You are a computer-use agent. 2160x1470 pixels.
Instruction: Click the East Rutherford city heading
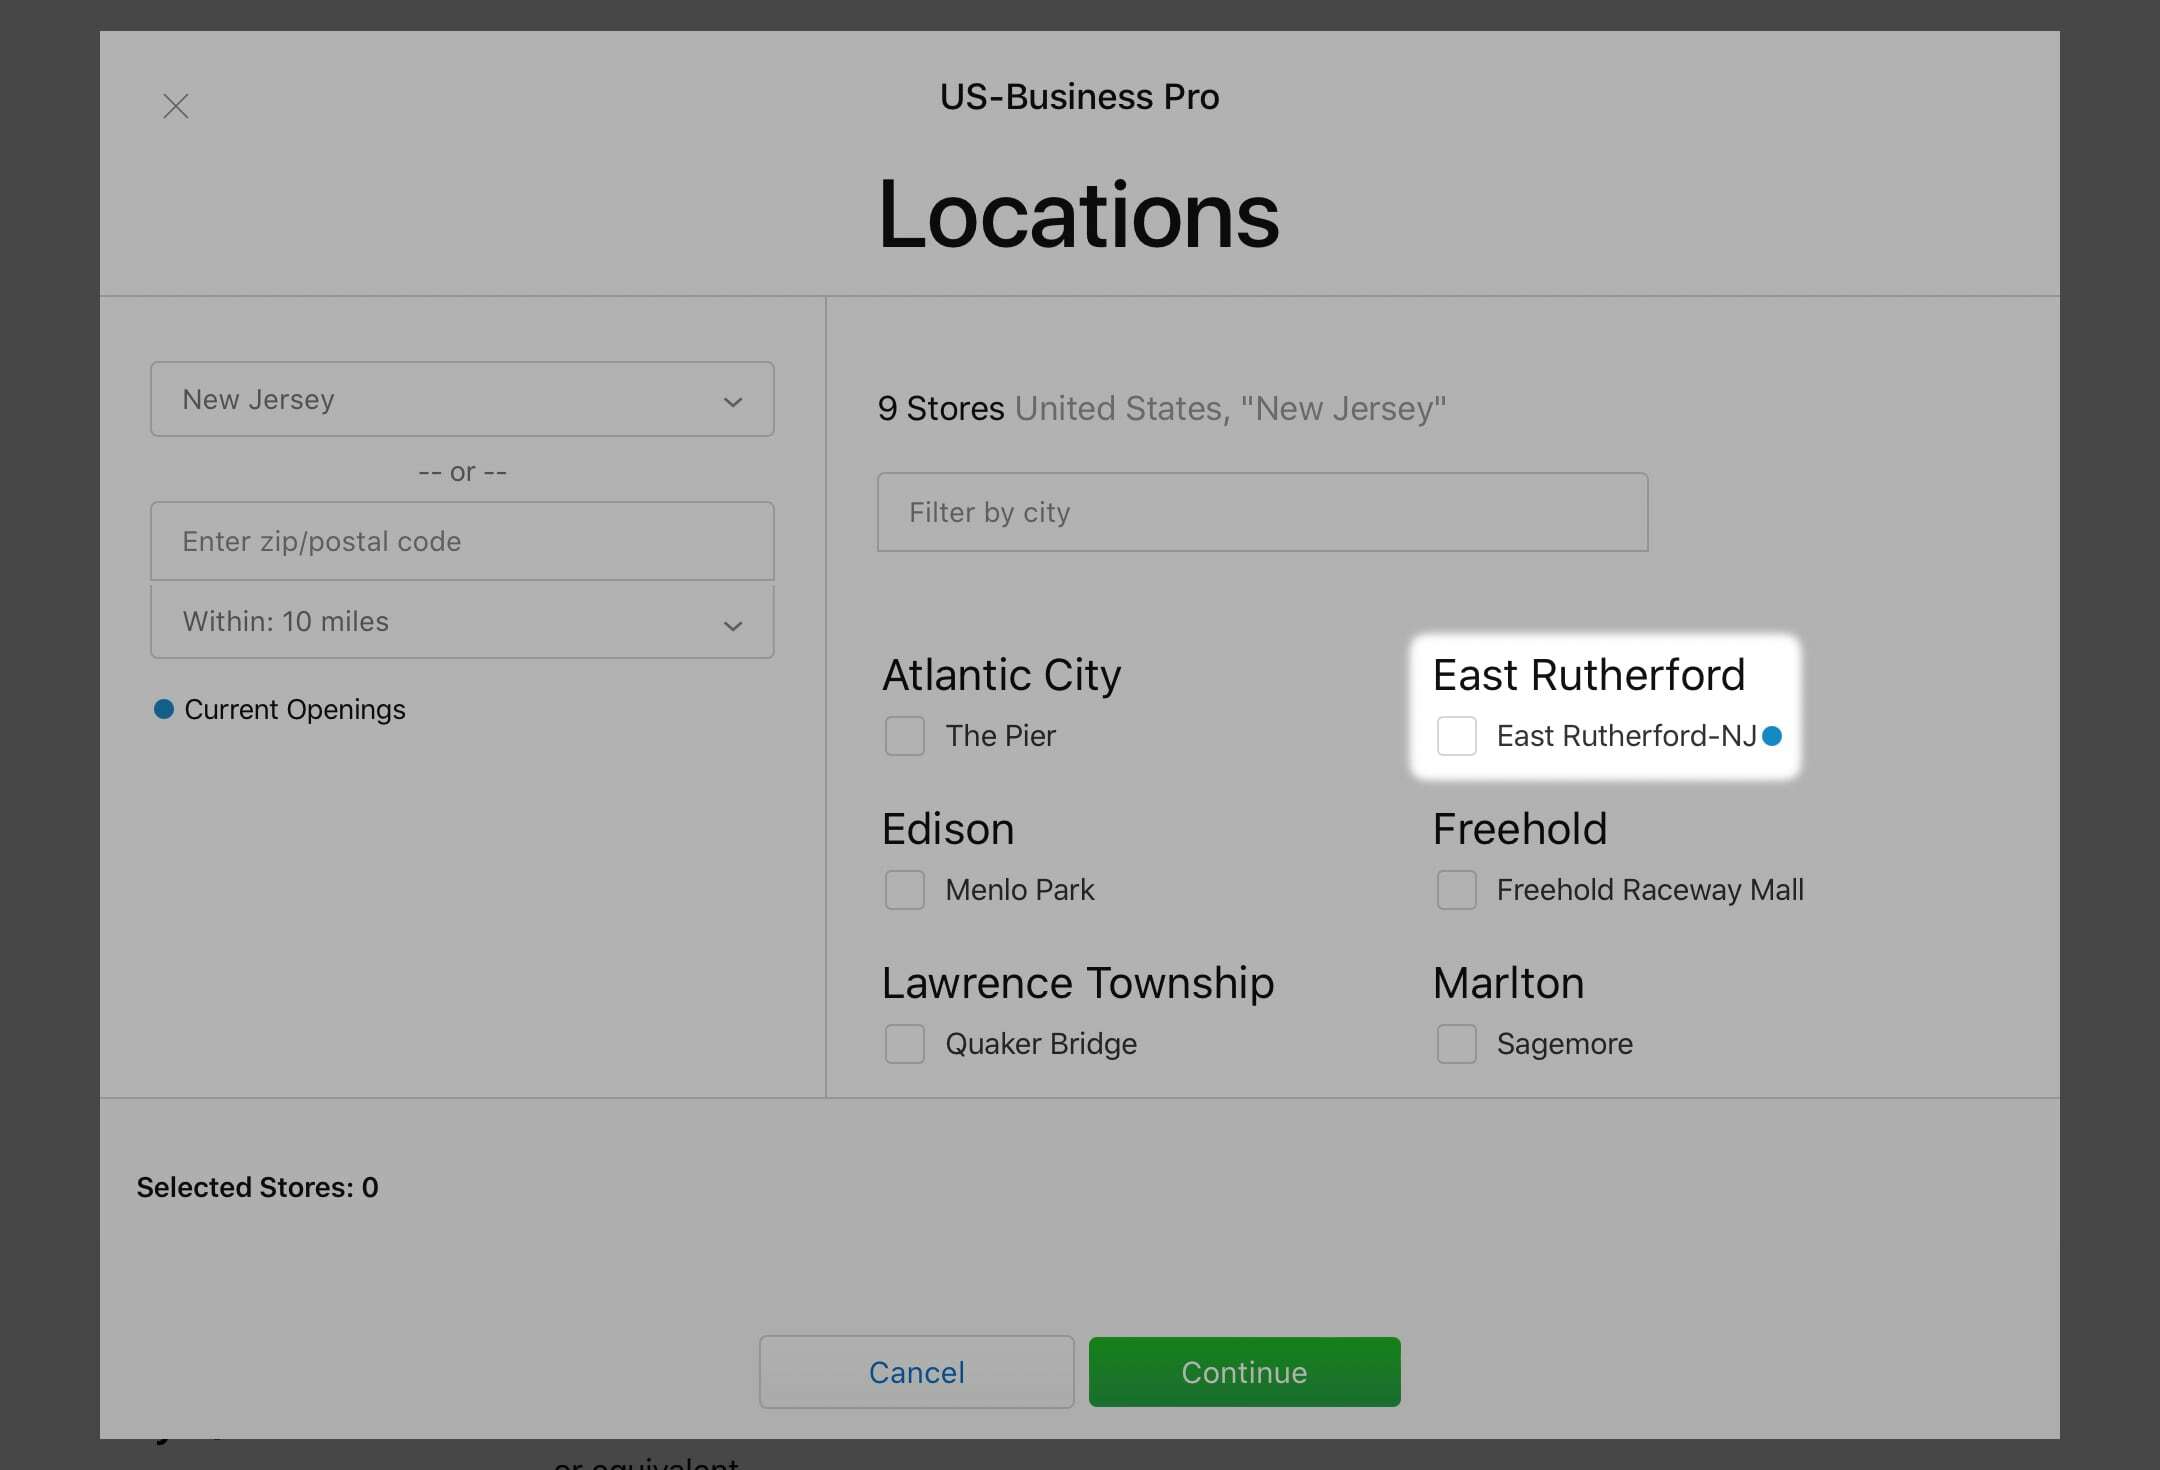tap(1588, 675)
